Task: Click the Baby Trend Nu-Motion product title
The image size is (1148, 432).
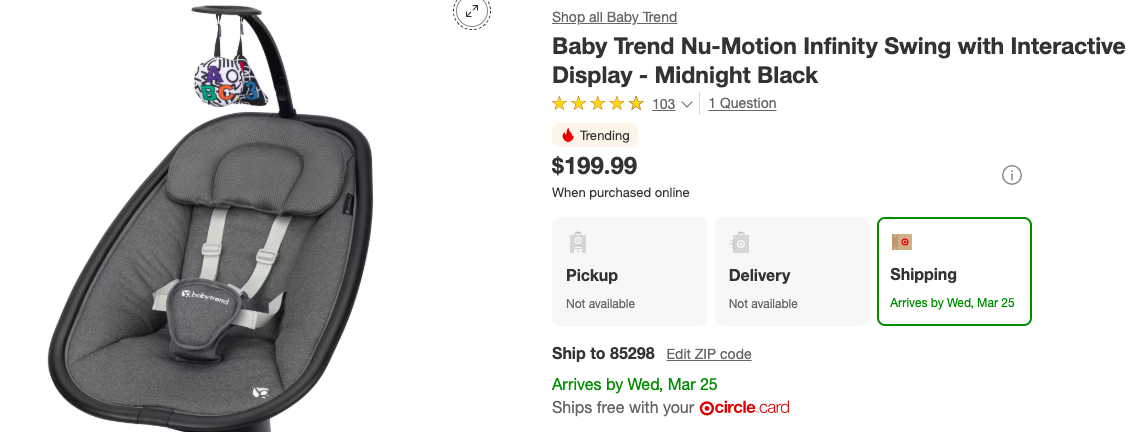Action: click(x=838, y=60)
